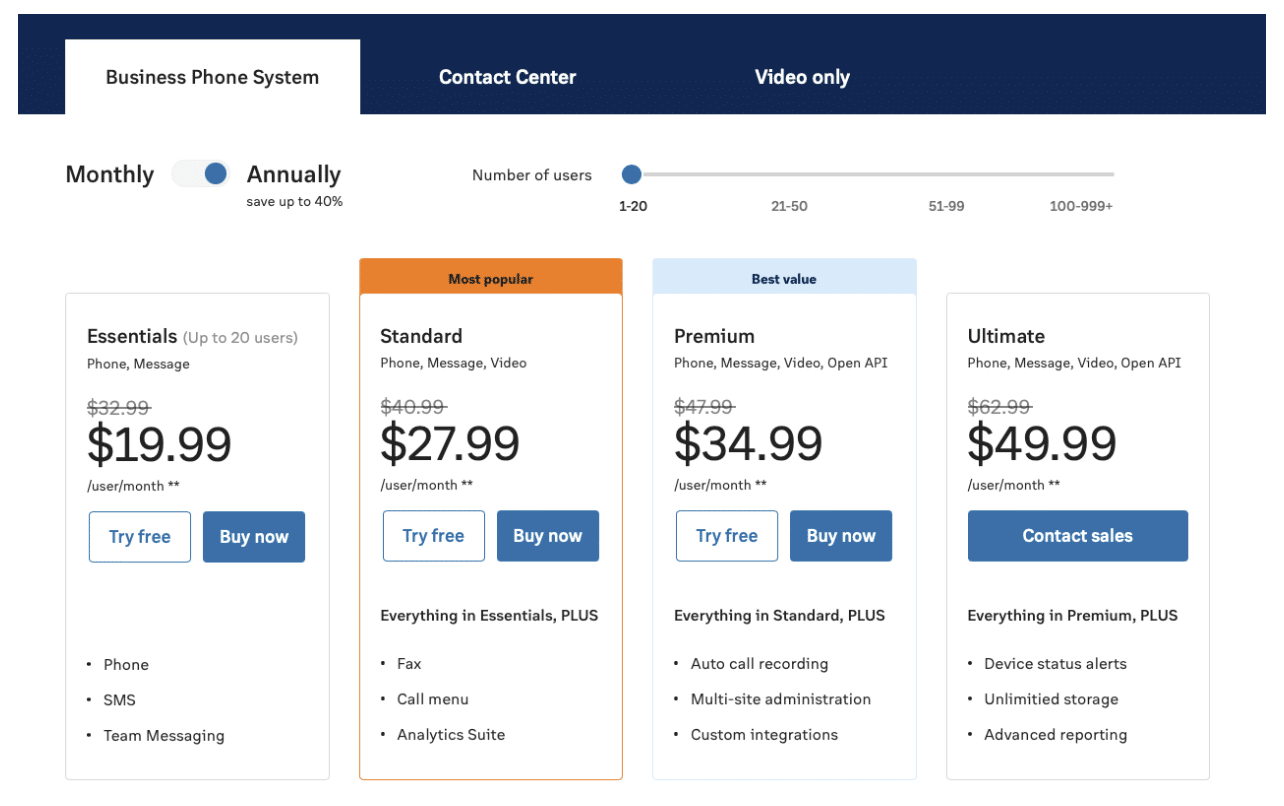Screen dimensions: 1284x806
Task: Select the 21-50 users range
Action: click(x=789, y=206)
